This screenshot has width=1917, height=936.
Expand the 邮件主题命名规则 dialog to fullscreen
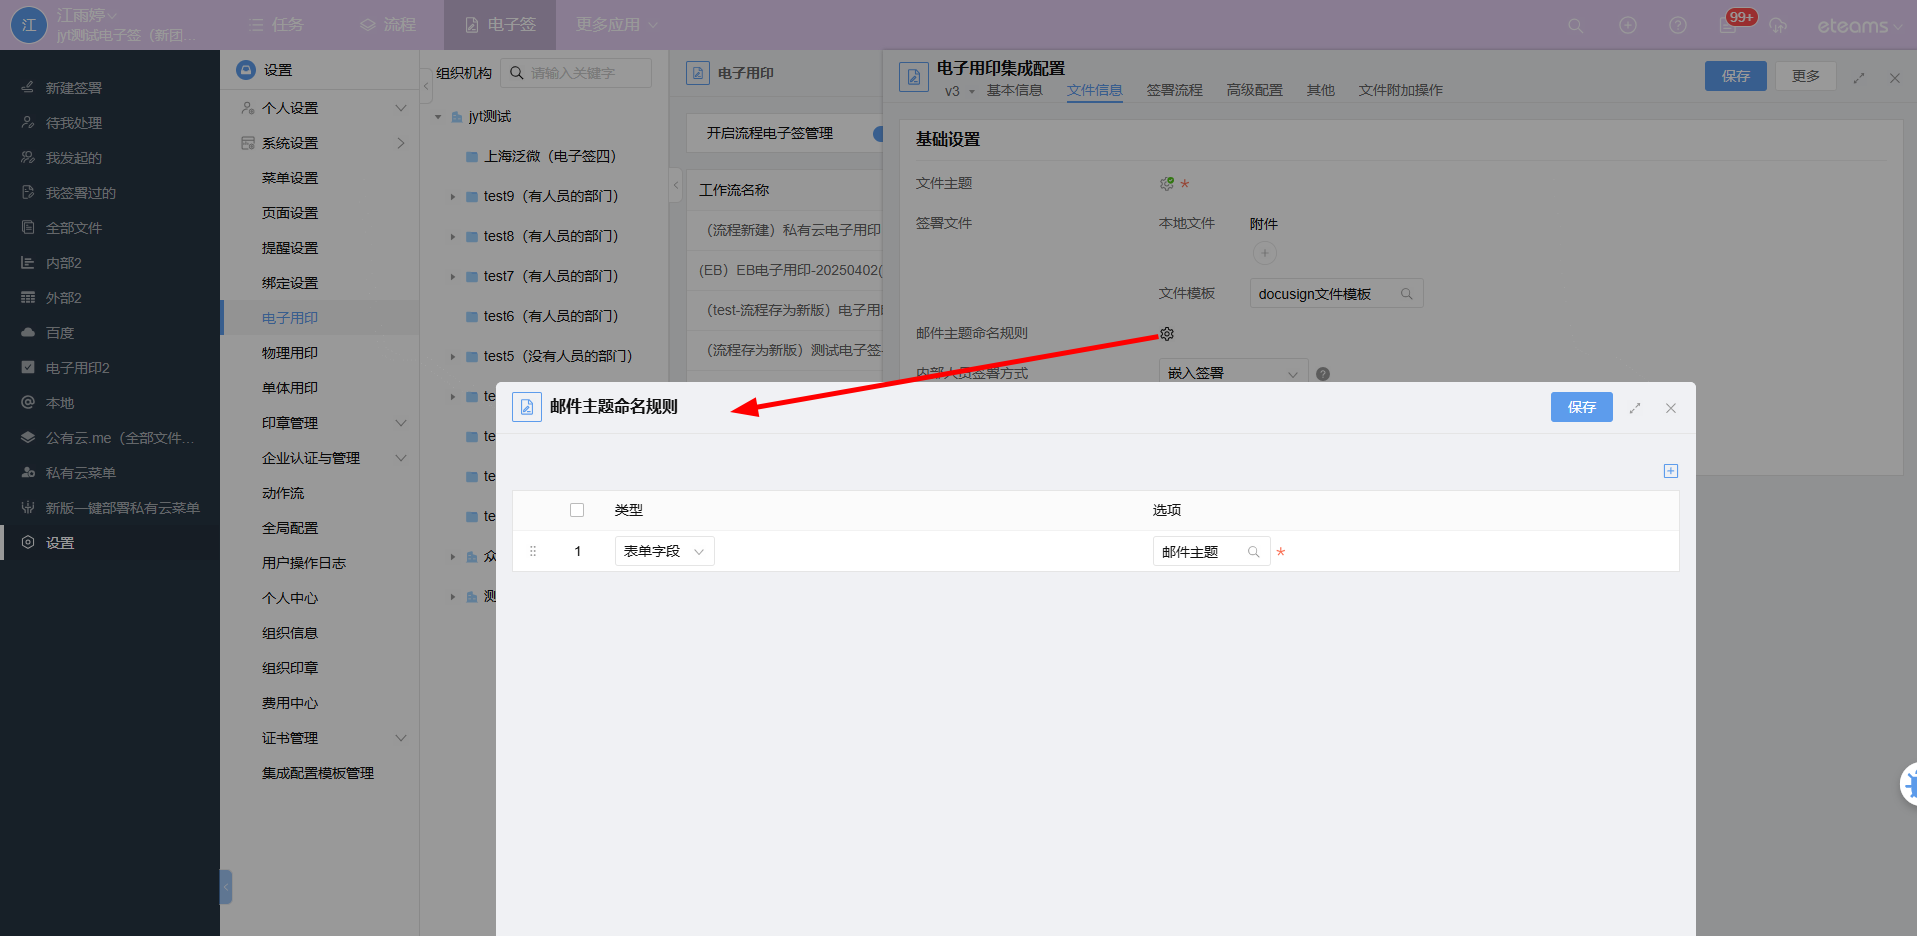coord(1635,408)
